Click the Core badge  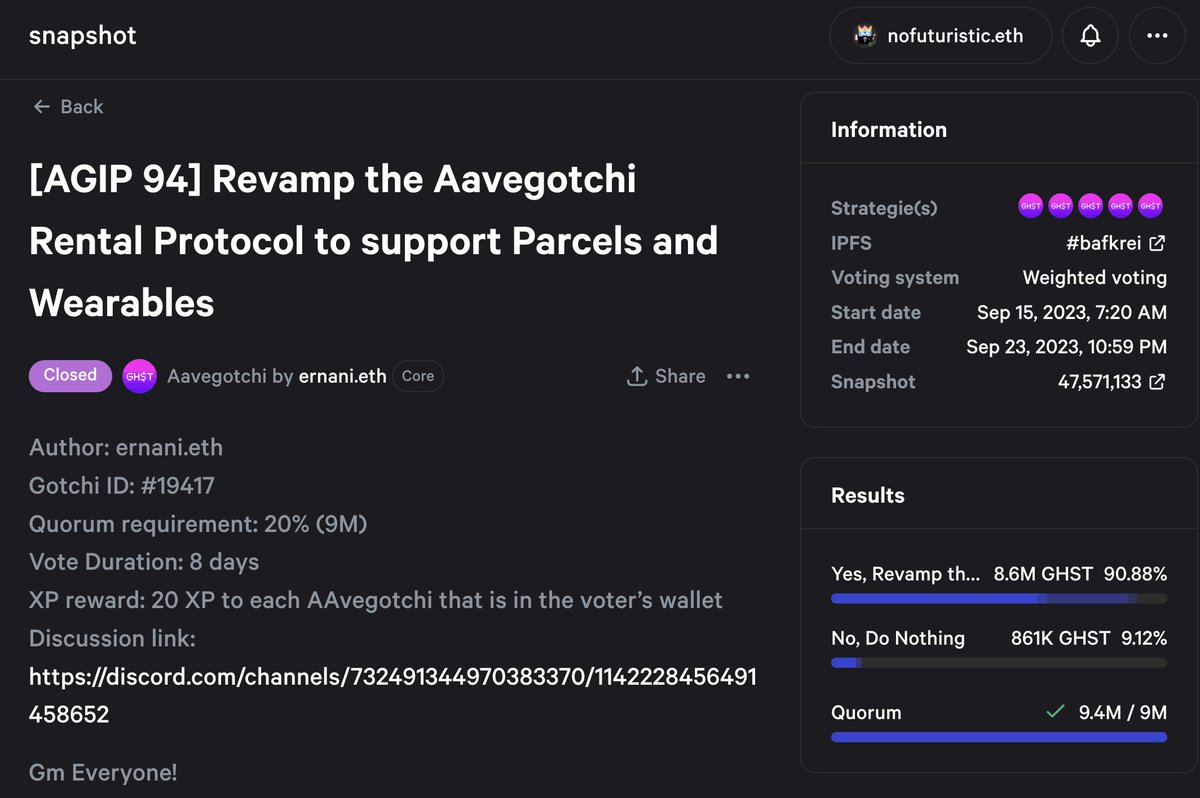coord(418,376)
